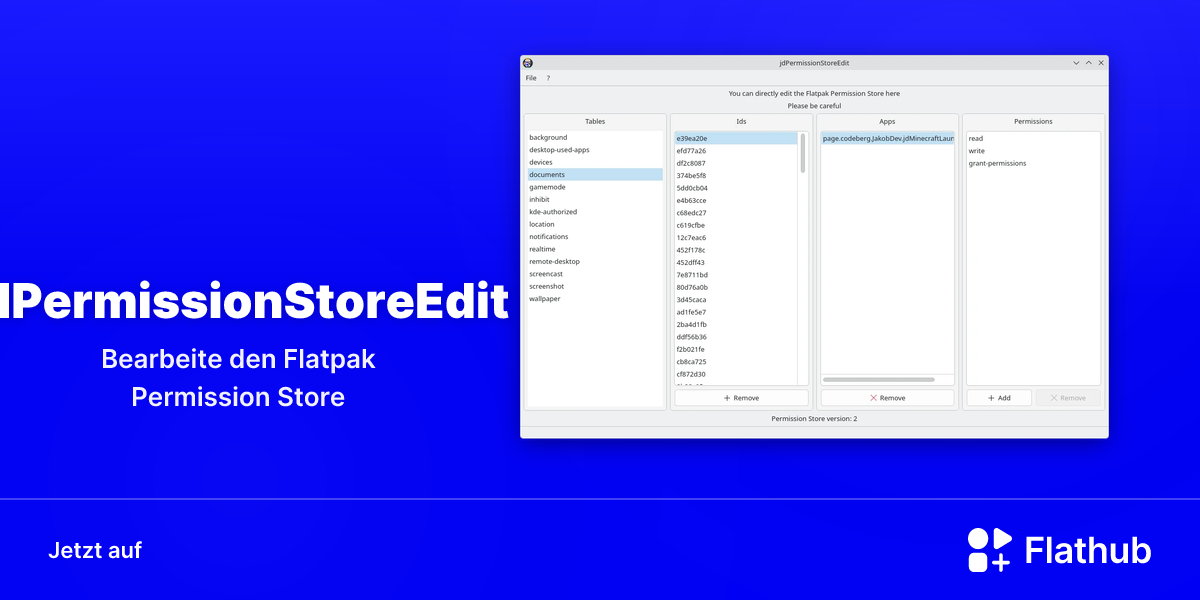
Task: Select the desktop-used-apps table
Action: point(595,150)
